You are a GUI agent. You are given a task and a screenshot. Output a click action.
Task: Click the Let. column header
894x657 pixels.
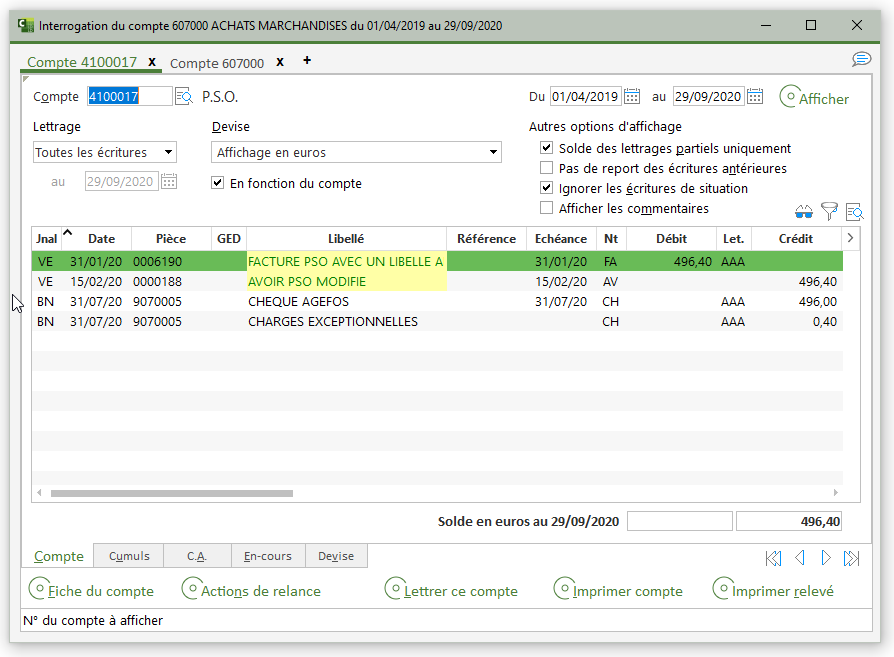[x=733, y=238]
